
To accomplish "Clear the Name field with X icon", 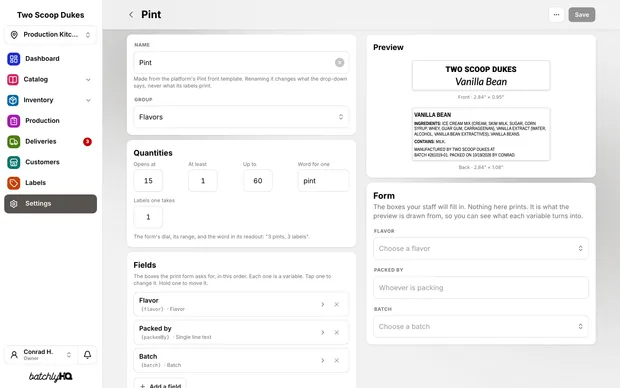I will [339, 62].
